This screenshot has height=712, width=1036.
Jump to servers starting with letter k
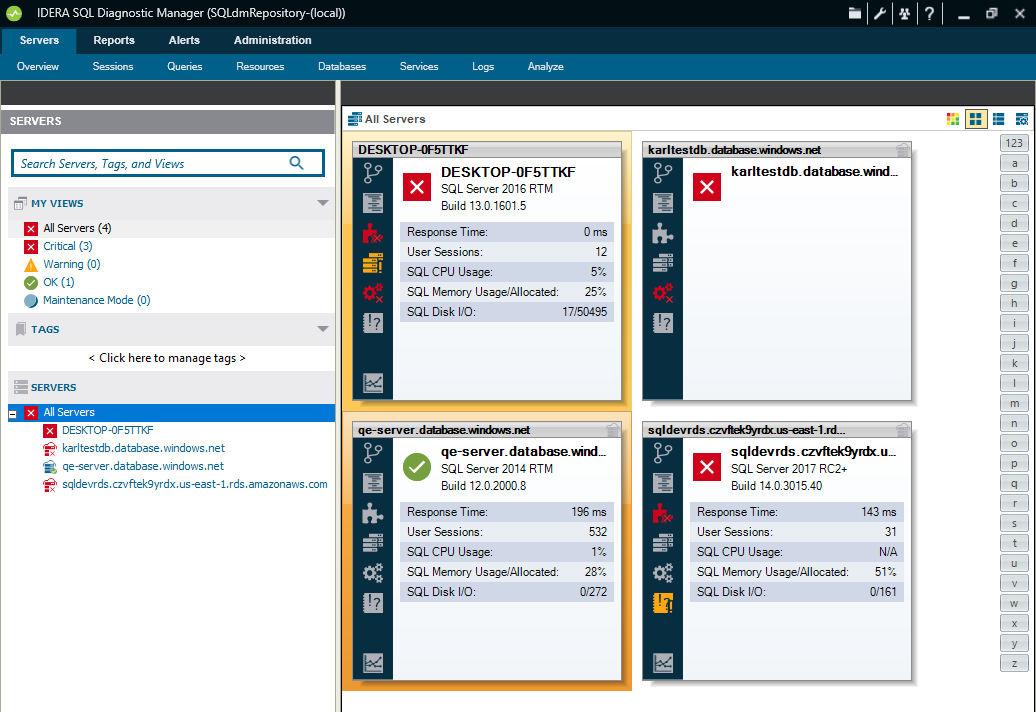(1014, 363)
